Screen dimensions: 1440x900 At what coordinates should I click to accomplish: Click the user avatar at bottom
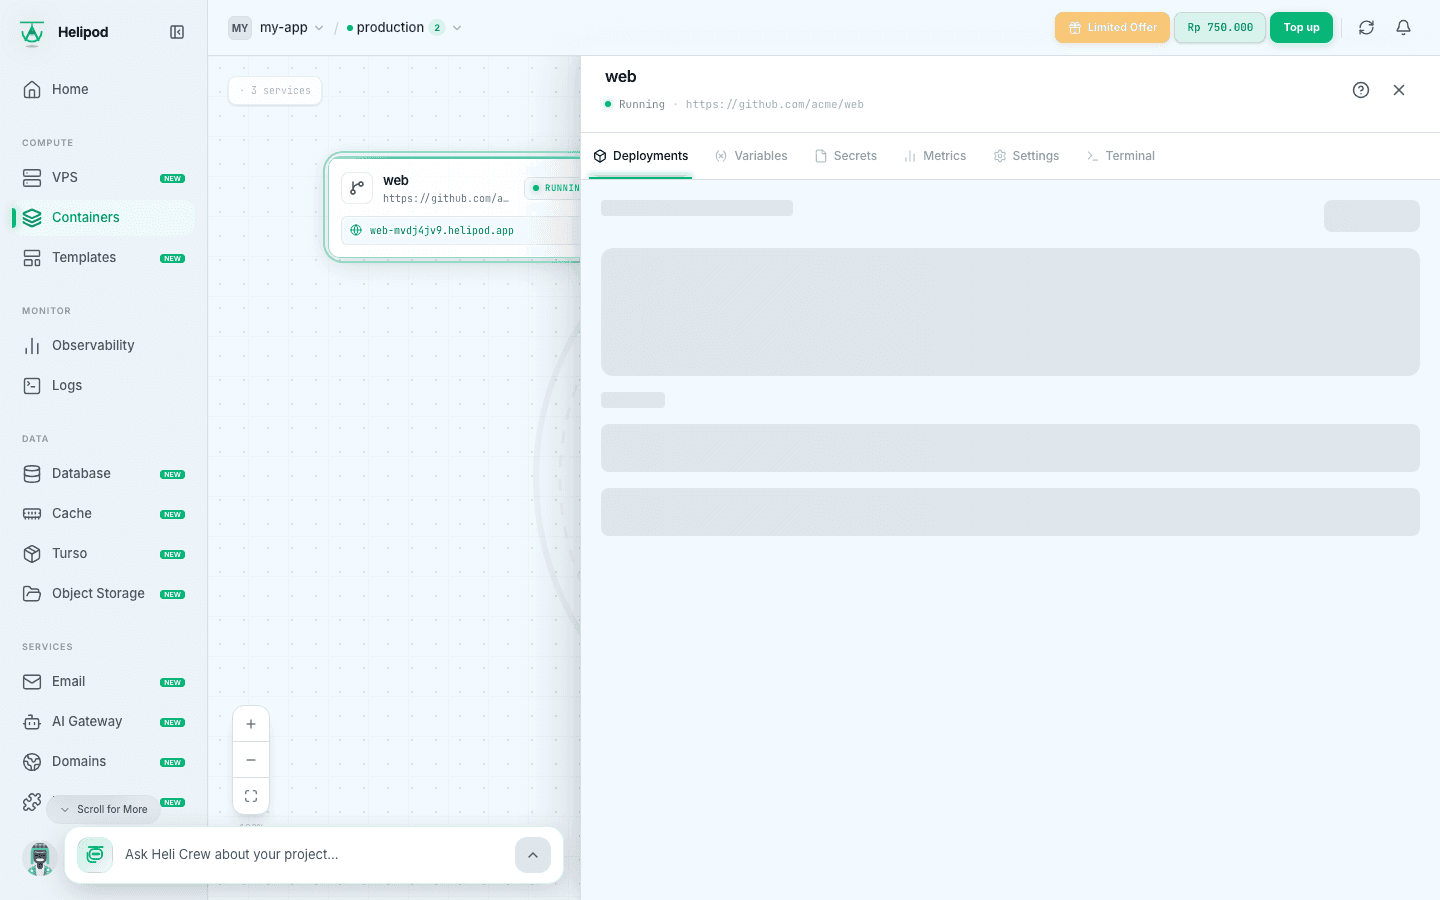[x=39, y=858]
